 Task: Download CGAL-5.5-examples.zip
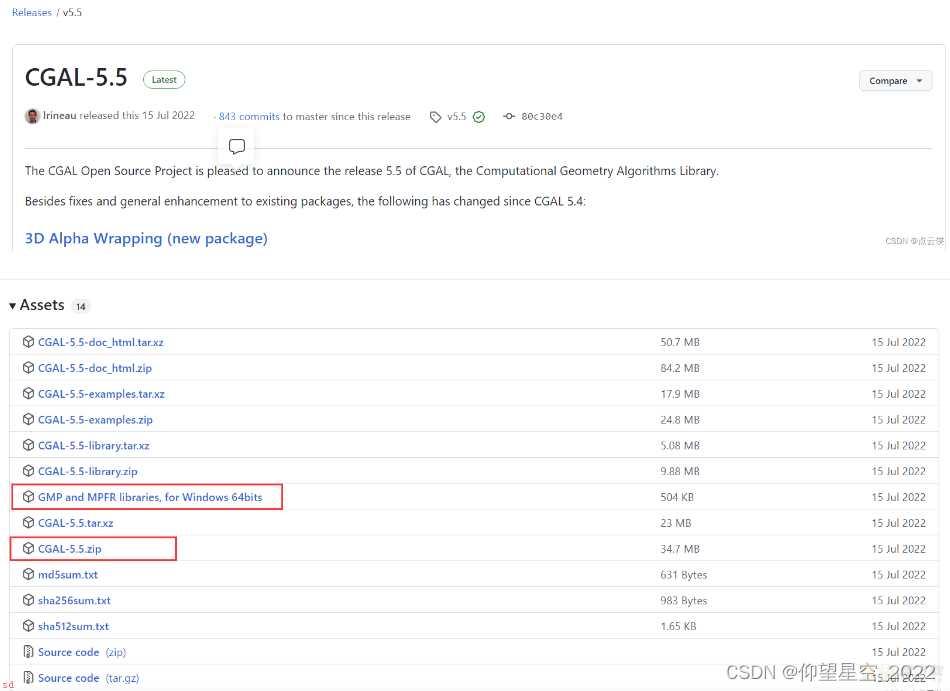click(95, 420)
